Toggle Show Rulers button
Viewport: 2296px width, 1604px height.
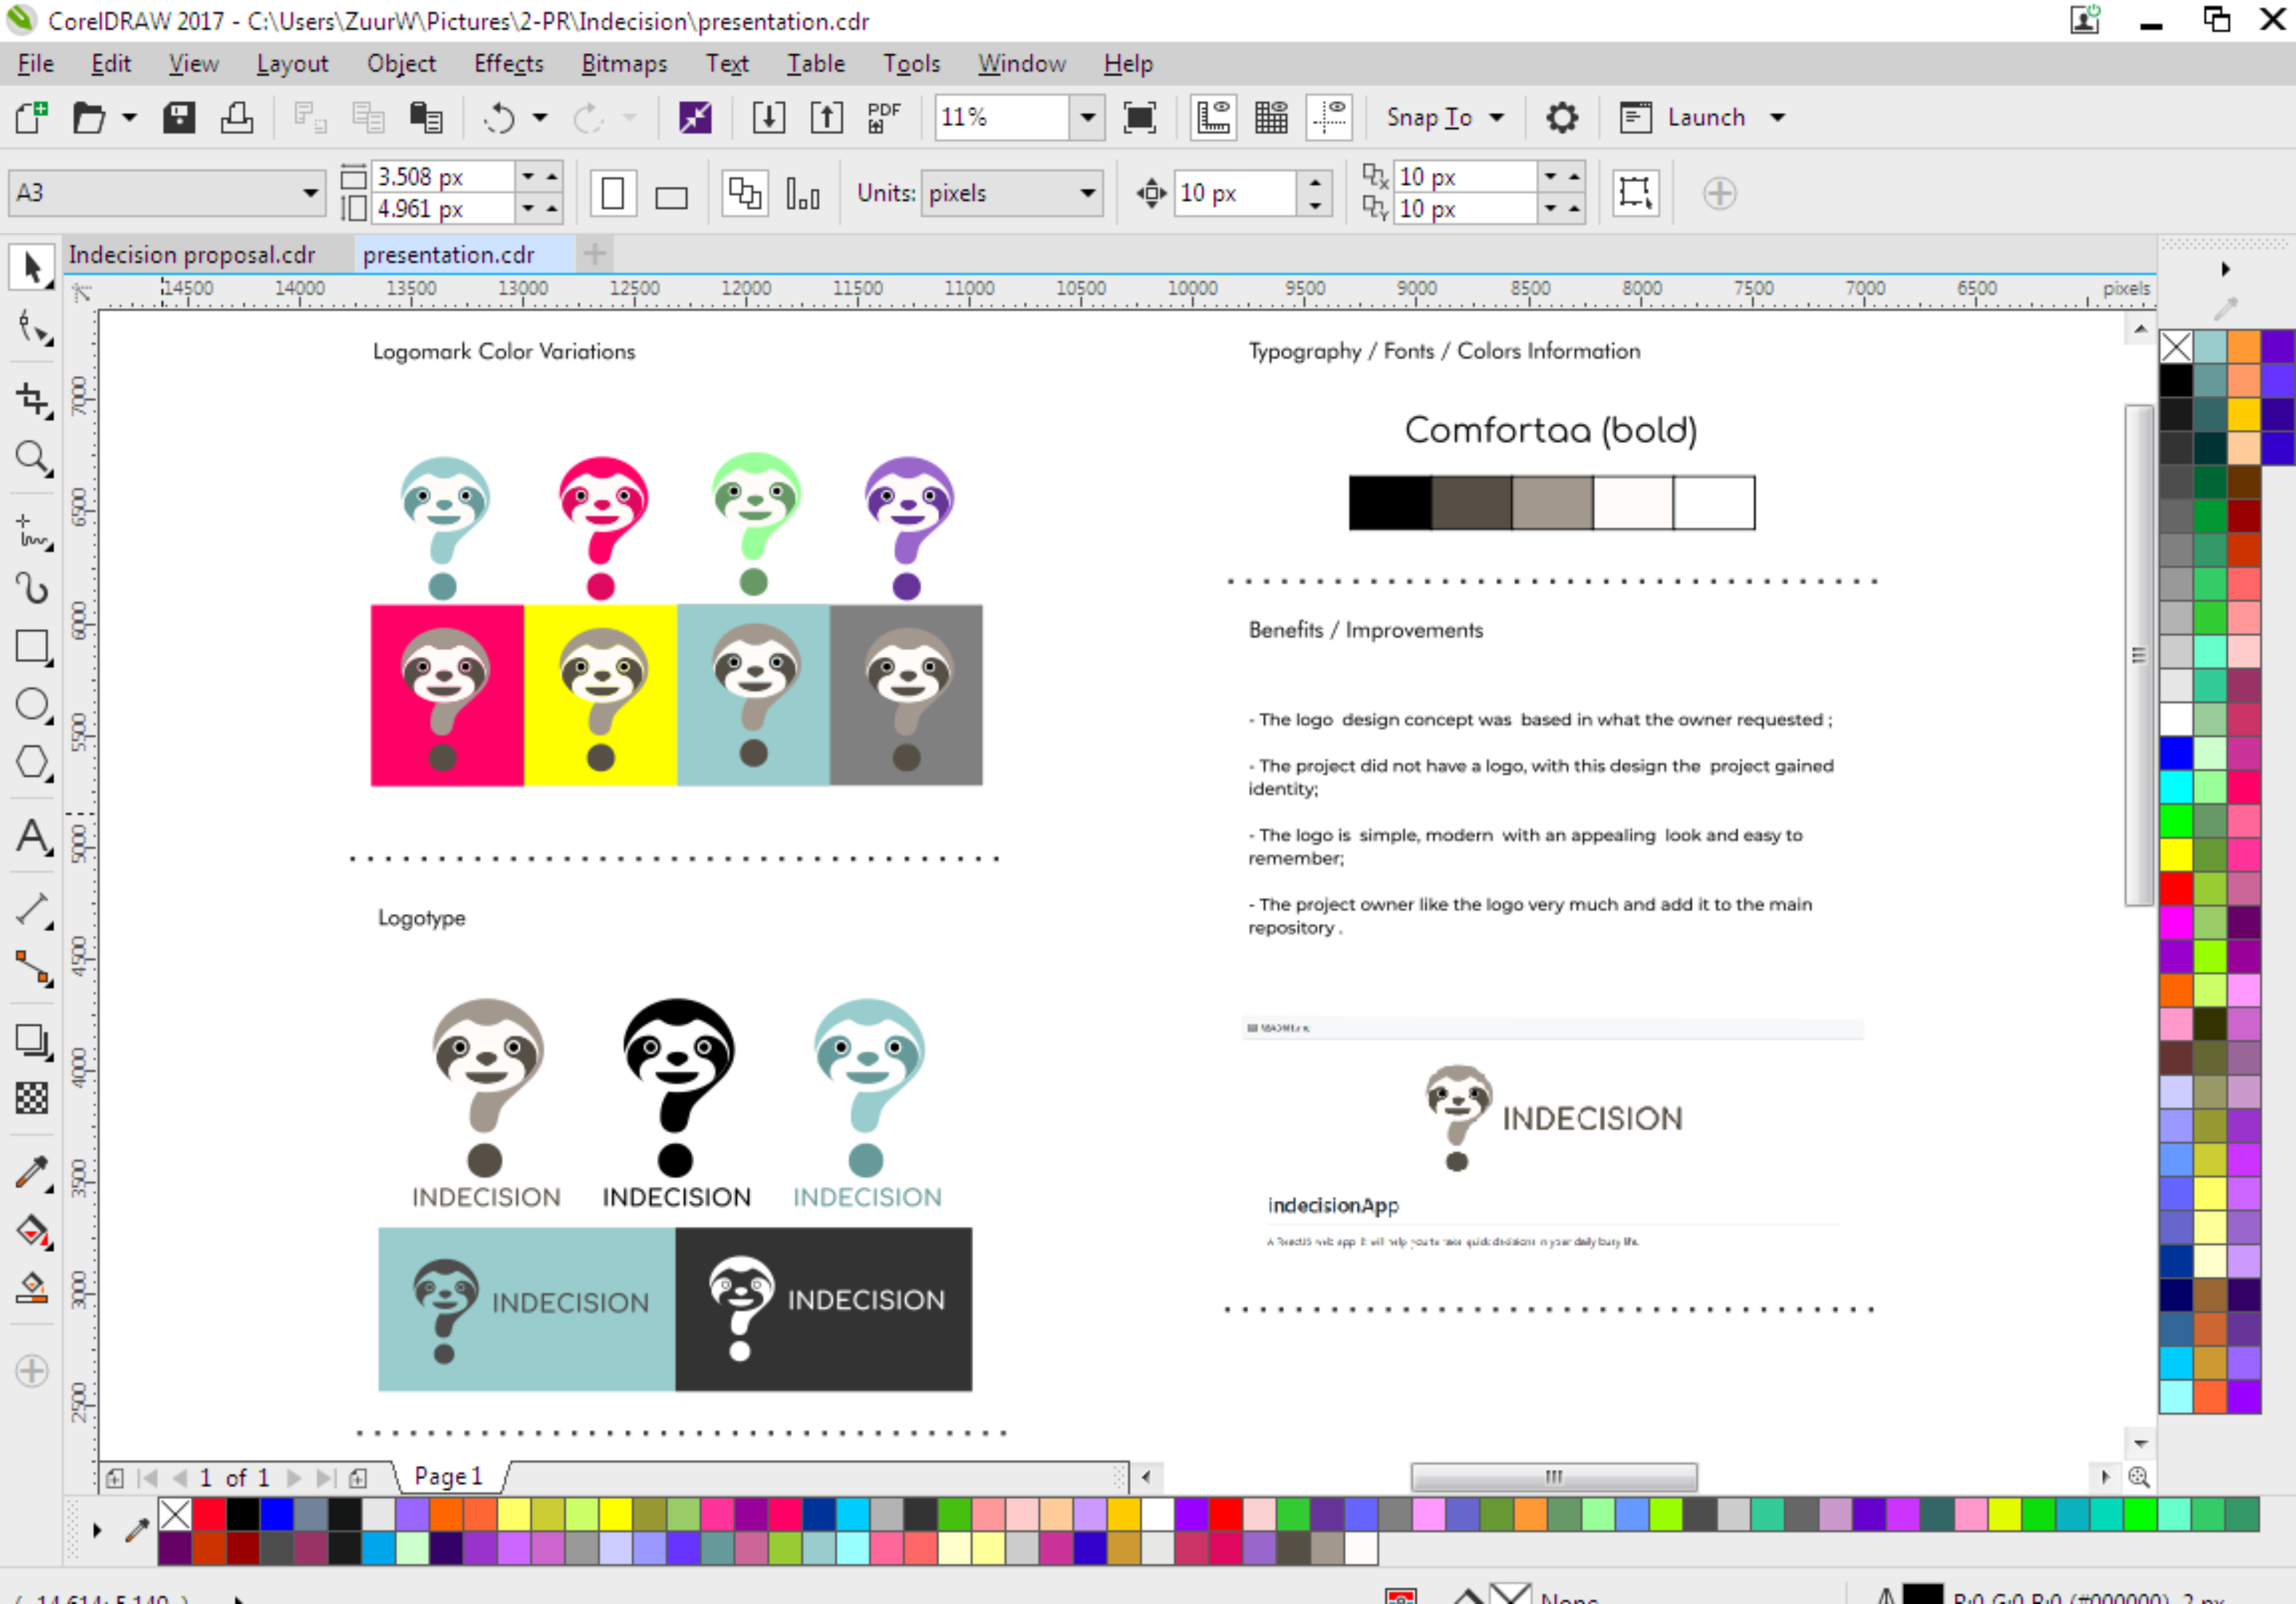coord(1213,118)
